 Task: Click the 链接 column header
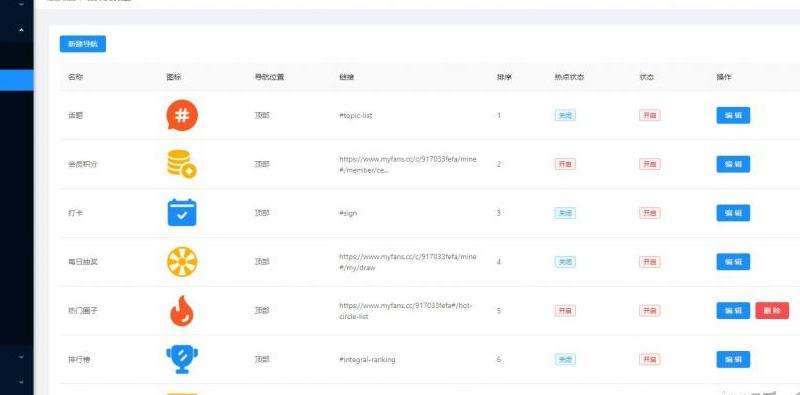(346, 78)
